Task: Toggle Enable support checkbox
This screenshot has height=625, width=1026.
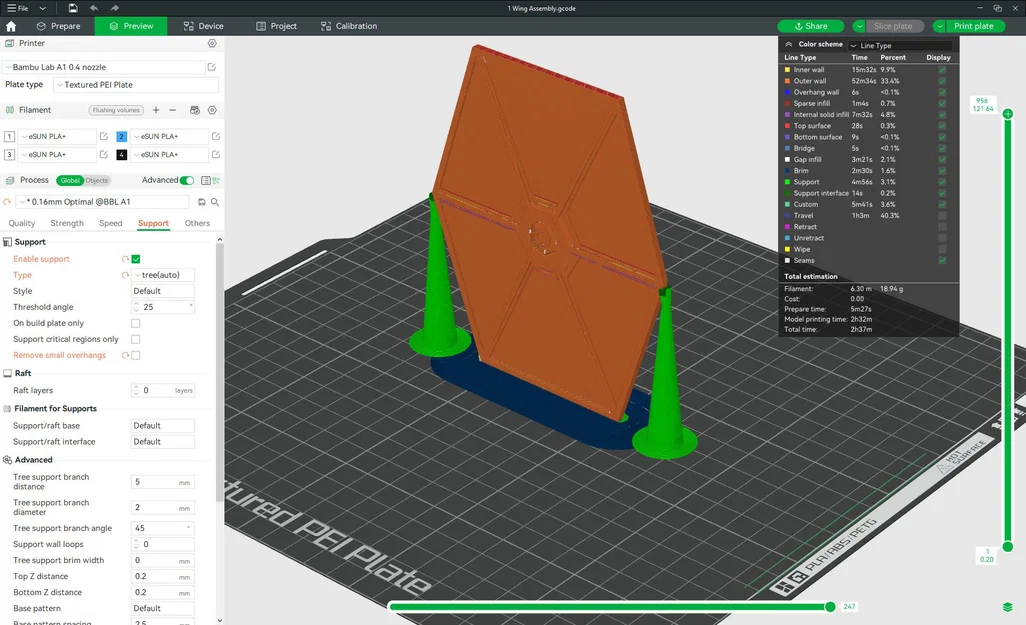Action: point(135,259)
